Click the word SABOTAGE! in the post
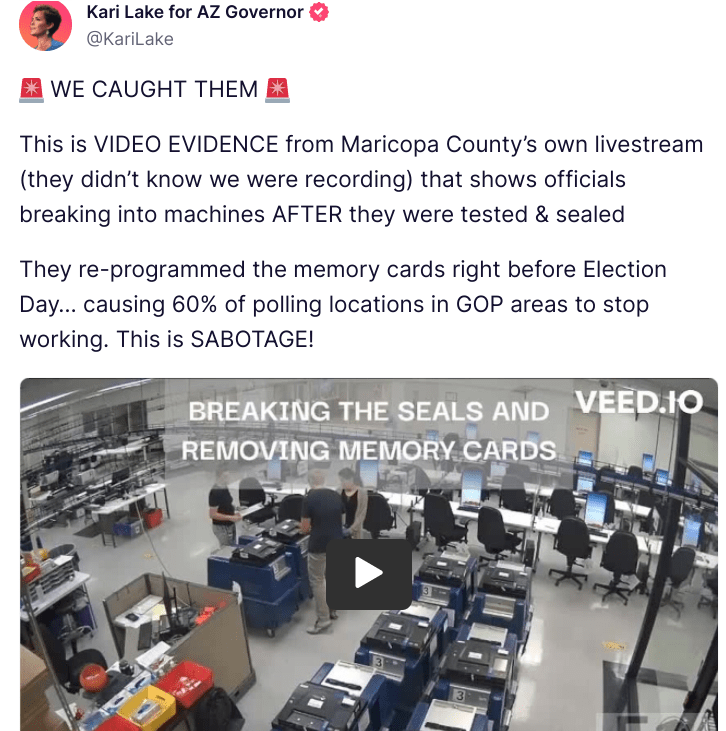This screenshot has height=731, width=726. coord(252,339)
